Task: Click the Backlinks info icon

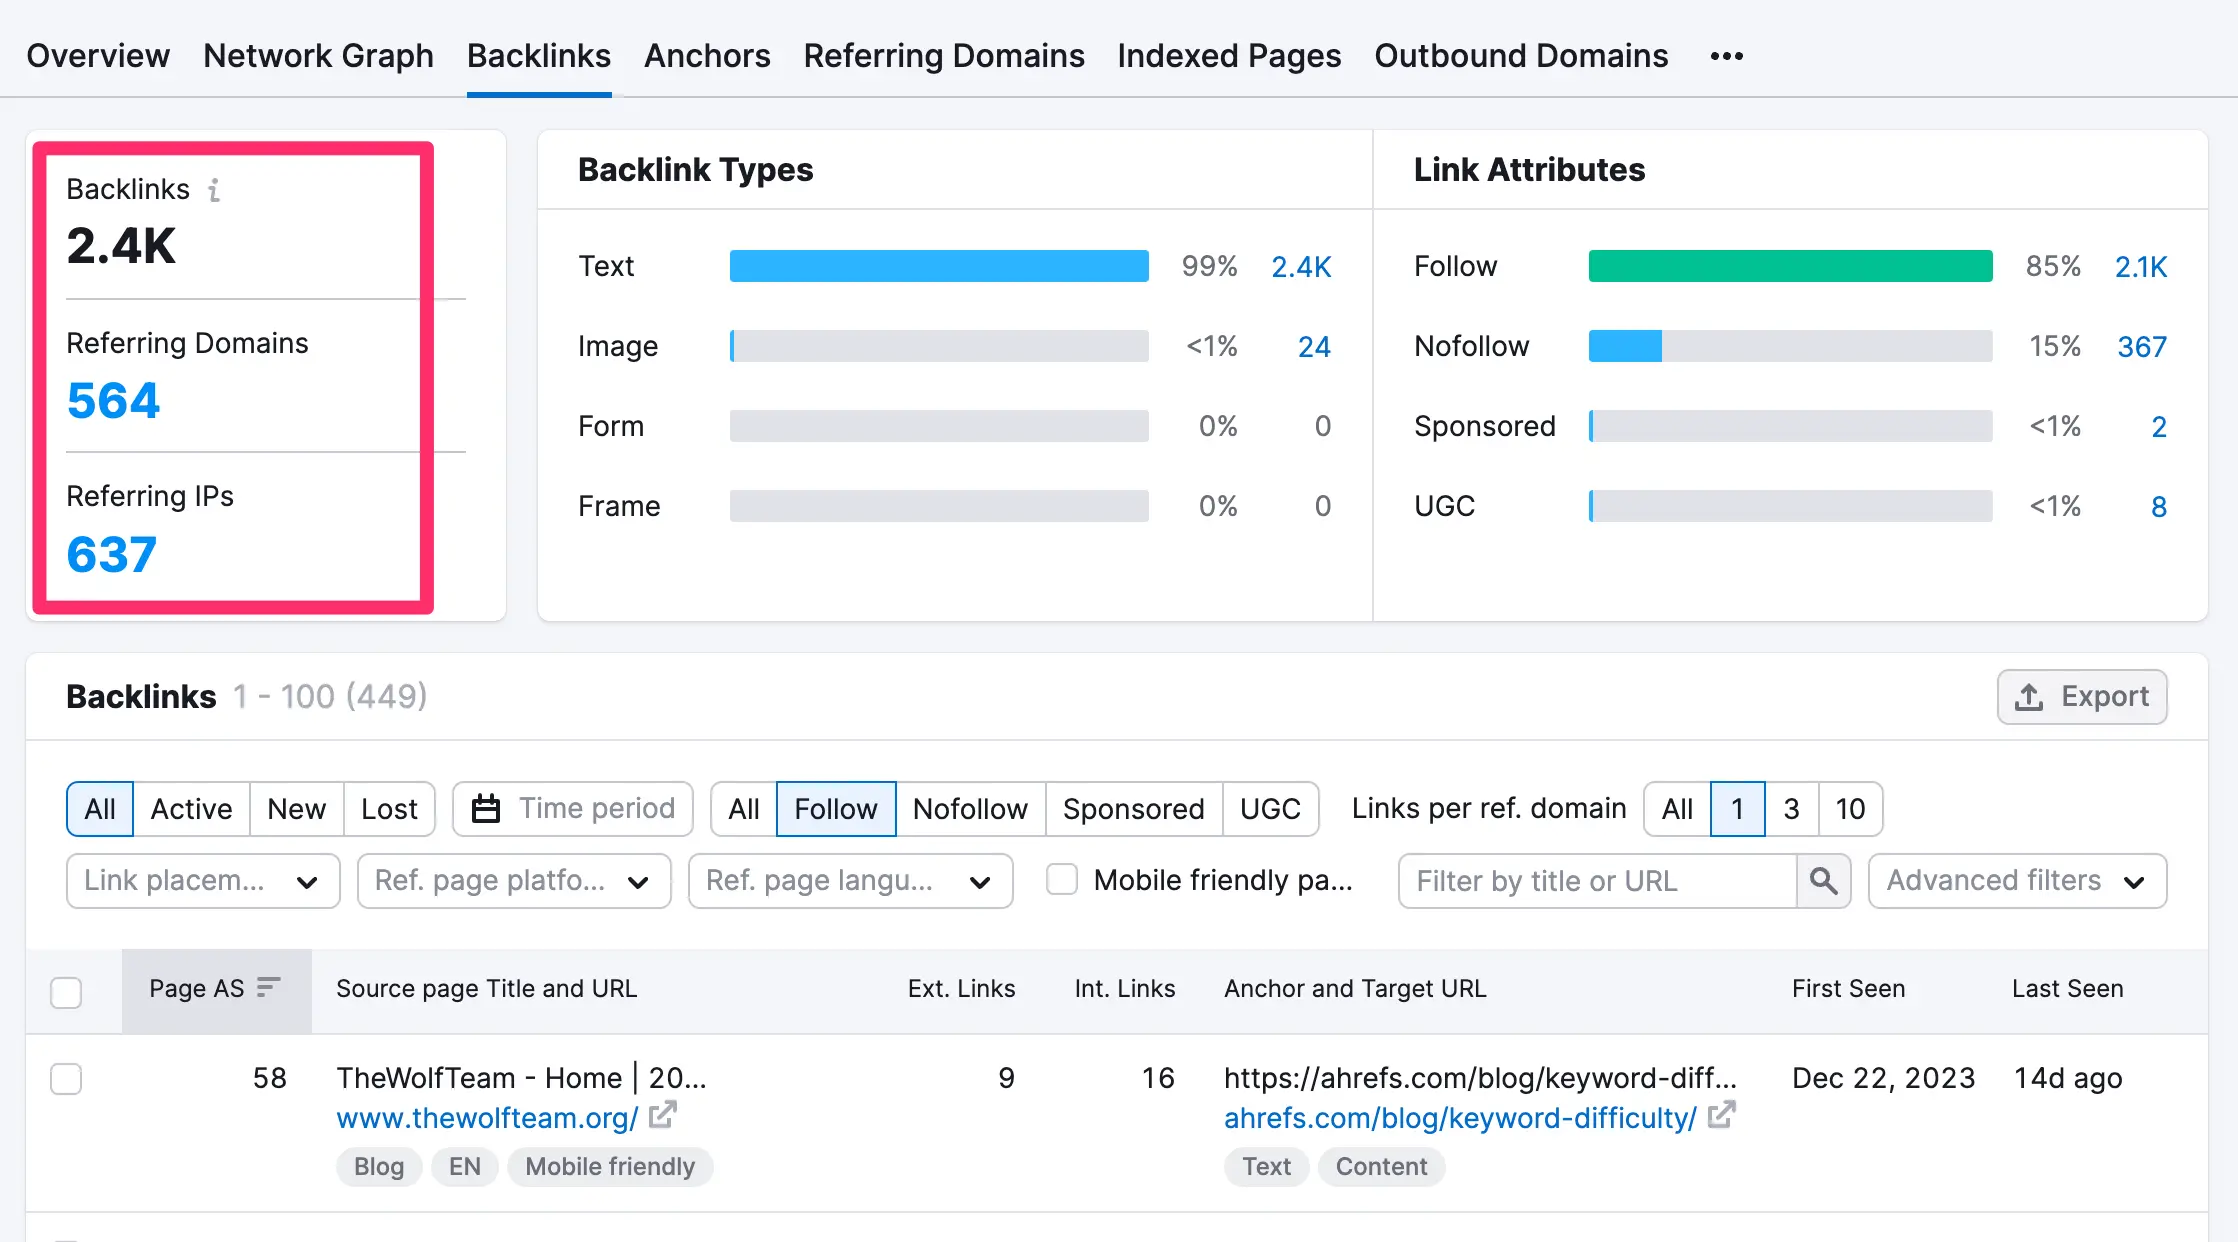Action: tap(214, 190)
